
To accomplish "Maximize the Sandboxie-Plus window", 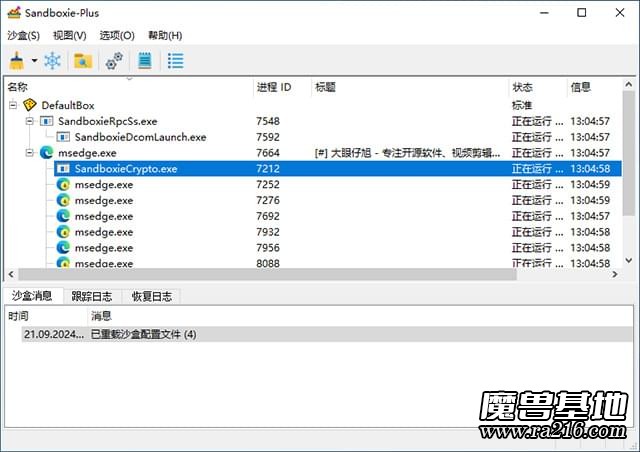I will tap(582, 13).
